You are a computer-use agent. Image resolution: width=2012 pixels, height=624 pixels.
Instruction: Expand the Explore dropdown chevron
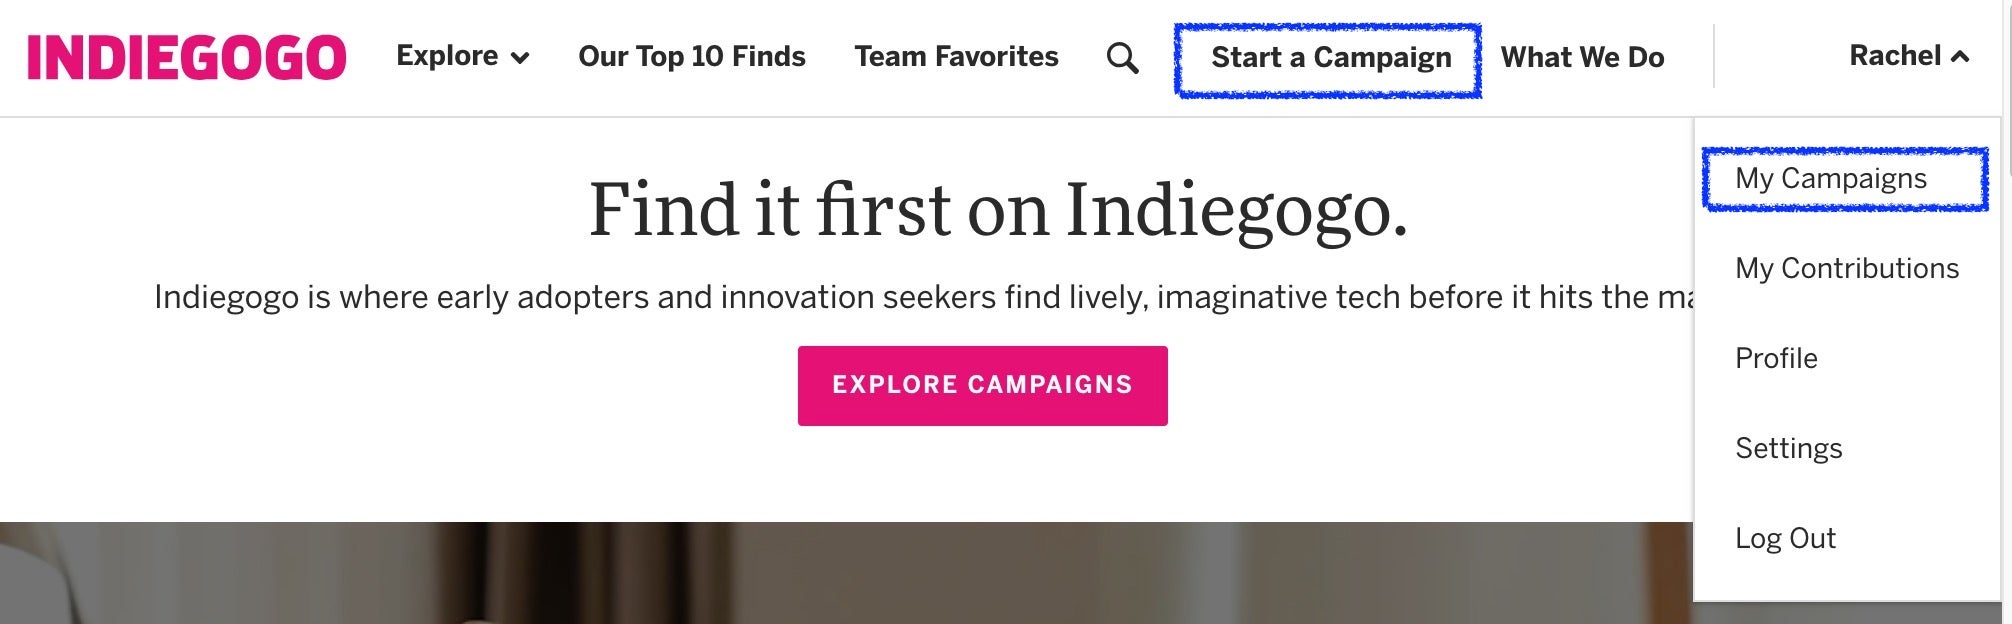520,58
